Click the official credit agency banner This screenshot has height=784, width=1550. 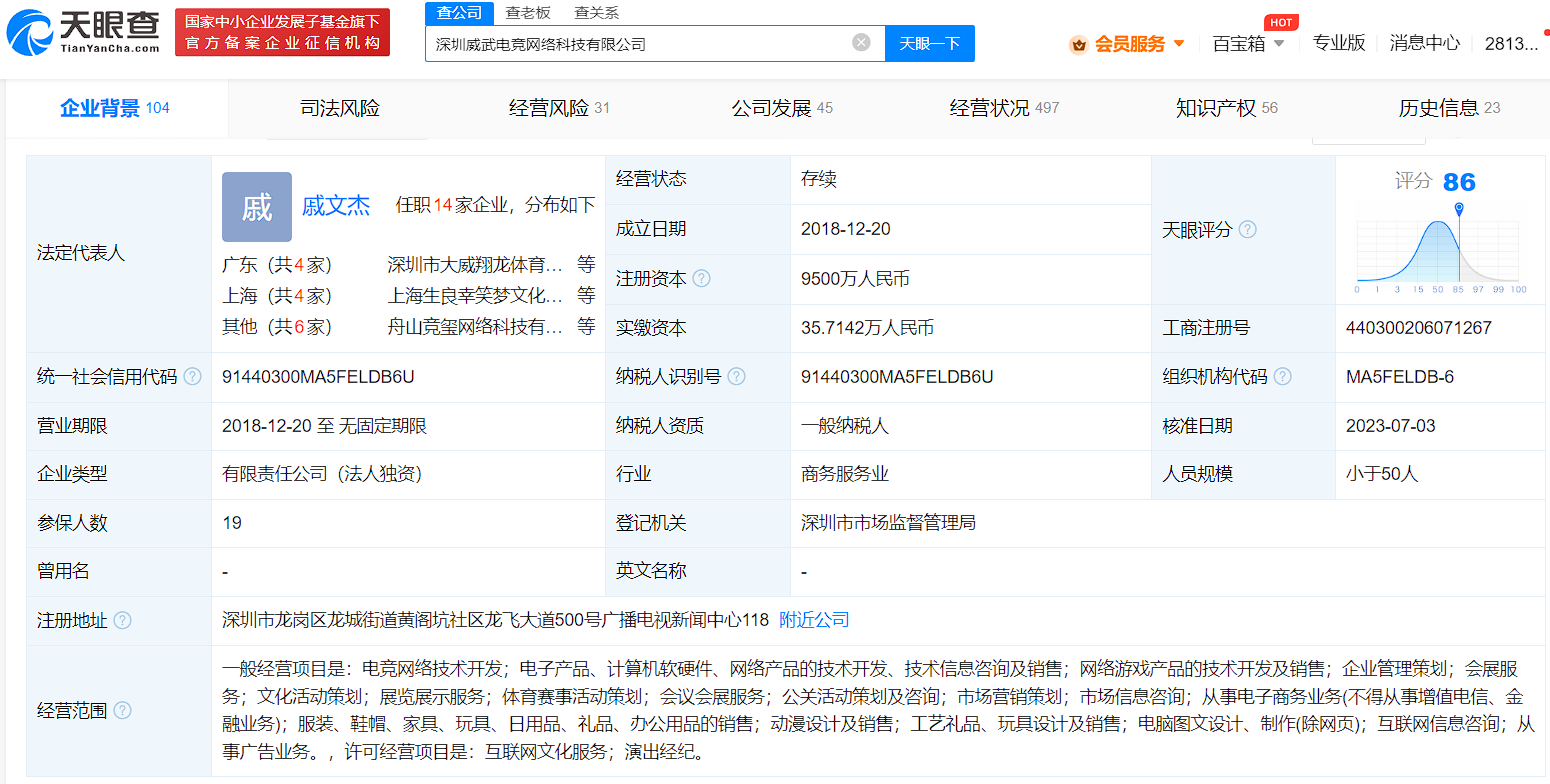point(282,32)
